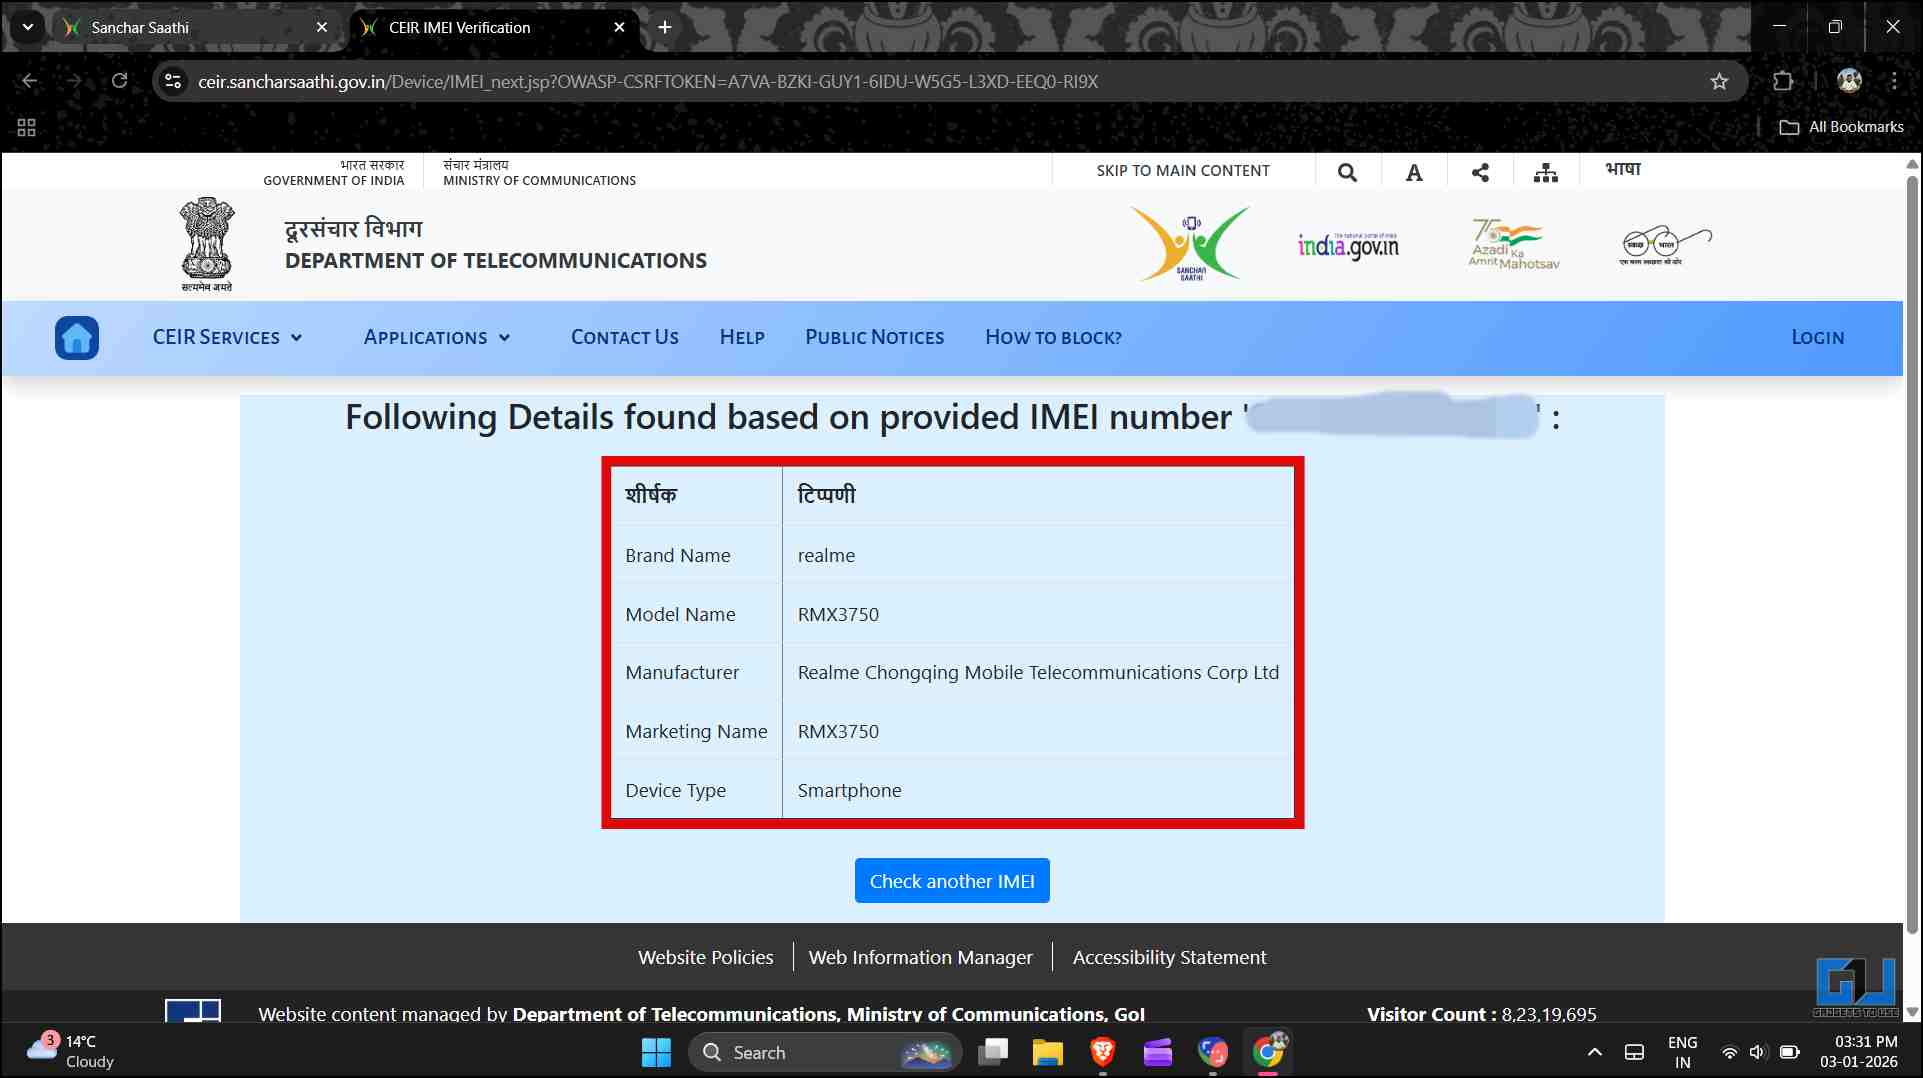This screenshot has width=1923, height=1078.
Task: Click the Azadi Ka Amrit Mahotsav logo
Action: pyautogui.click(x=1513, y=244)
